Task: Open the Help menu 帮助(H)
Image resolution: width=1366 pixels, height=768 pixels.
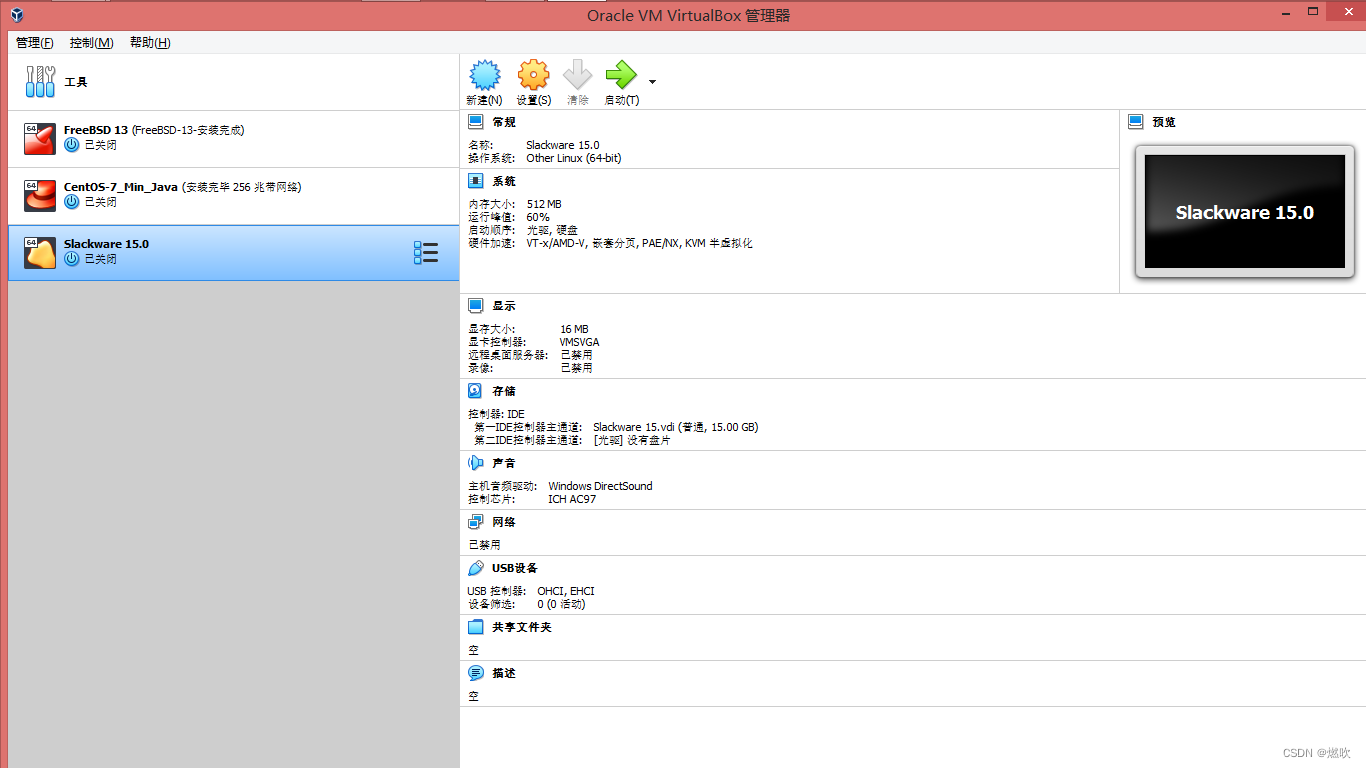Action: (150, 43)
